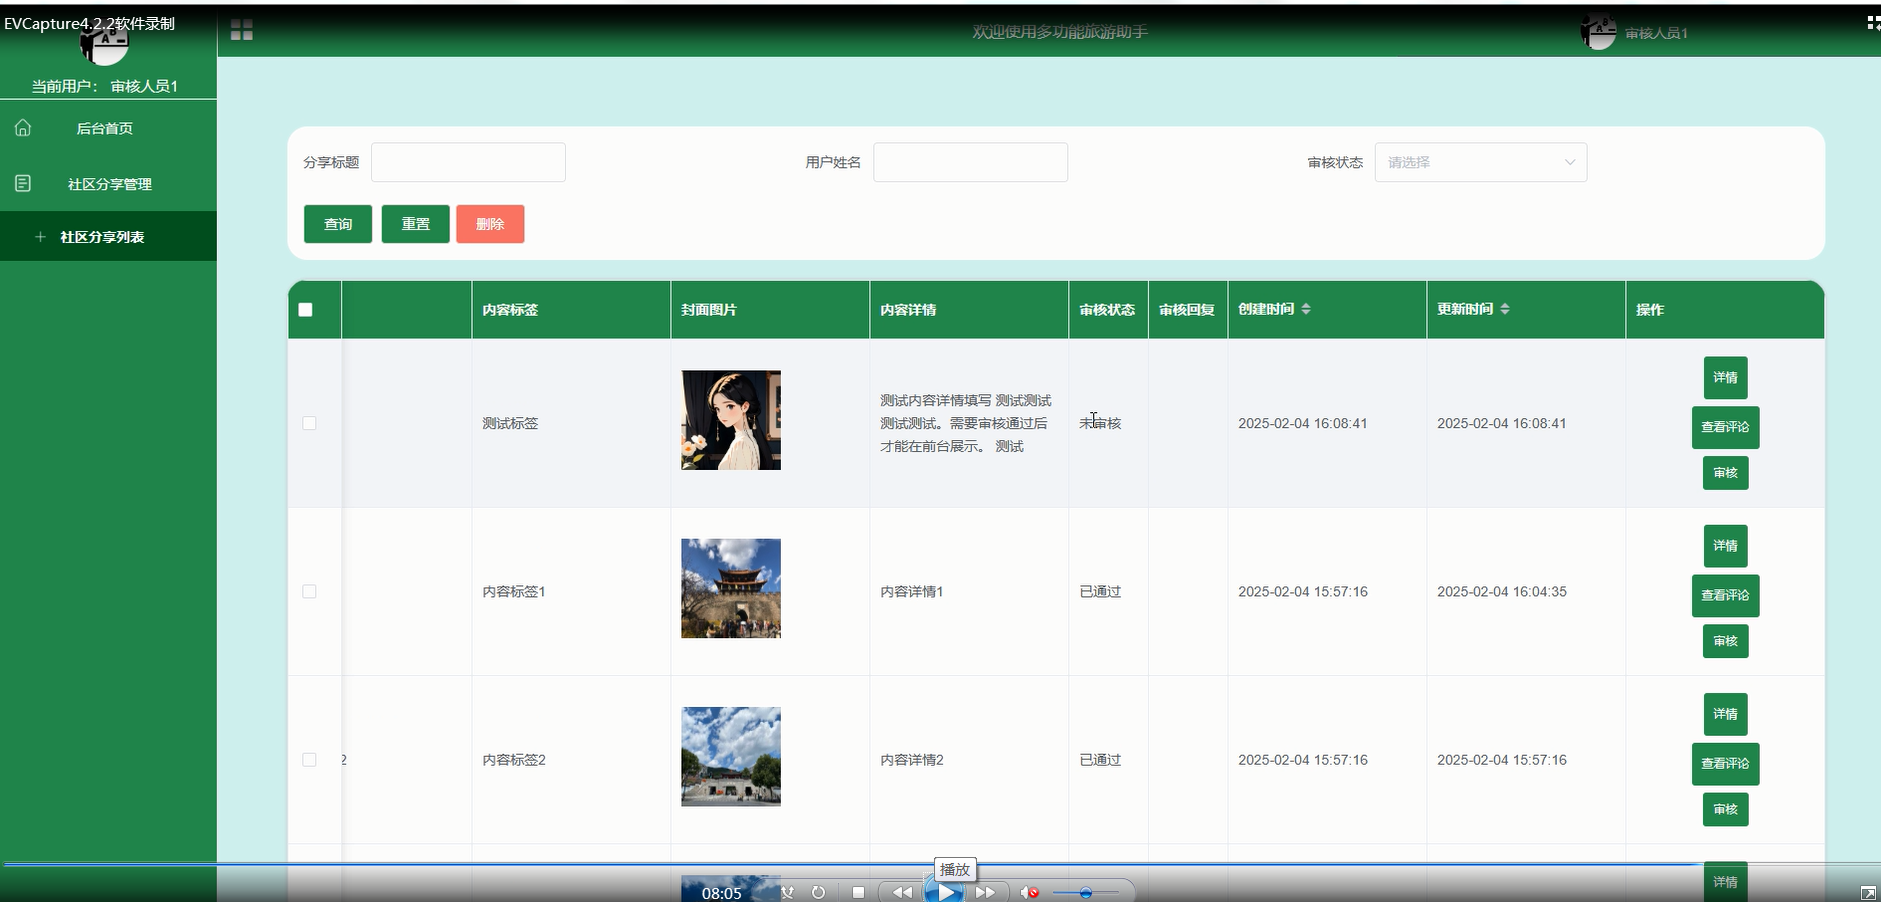Check the row checkbox for 内容标签1

click(309, 591)
